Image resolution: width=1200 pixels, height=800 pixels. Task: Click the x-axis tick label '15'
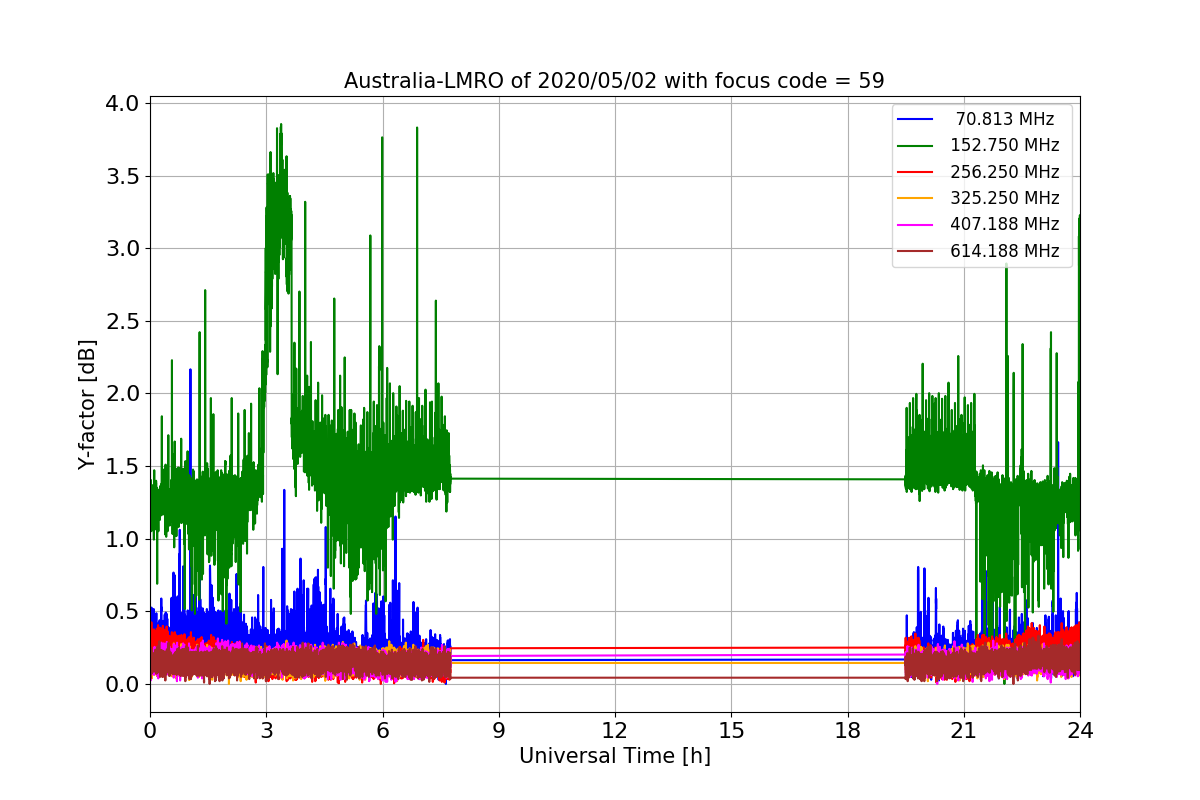pyautogui.click(x=731, y=730)
